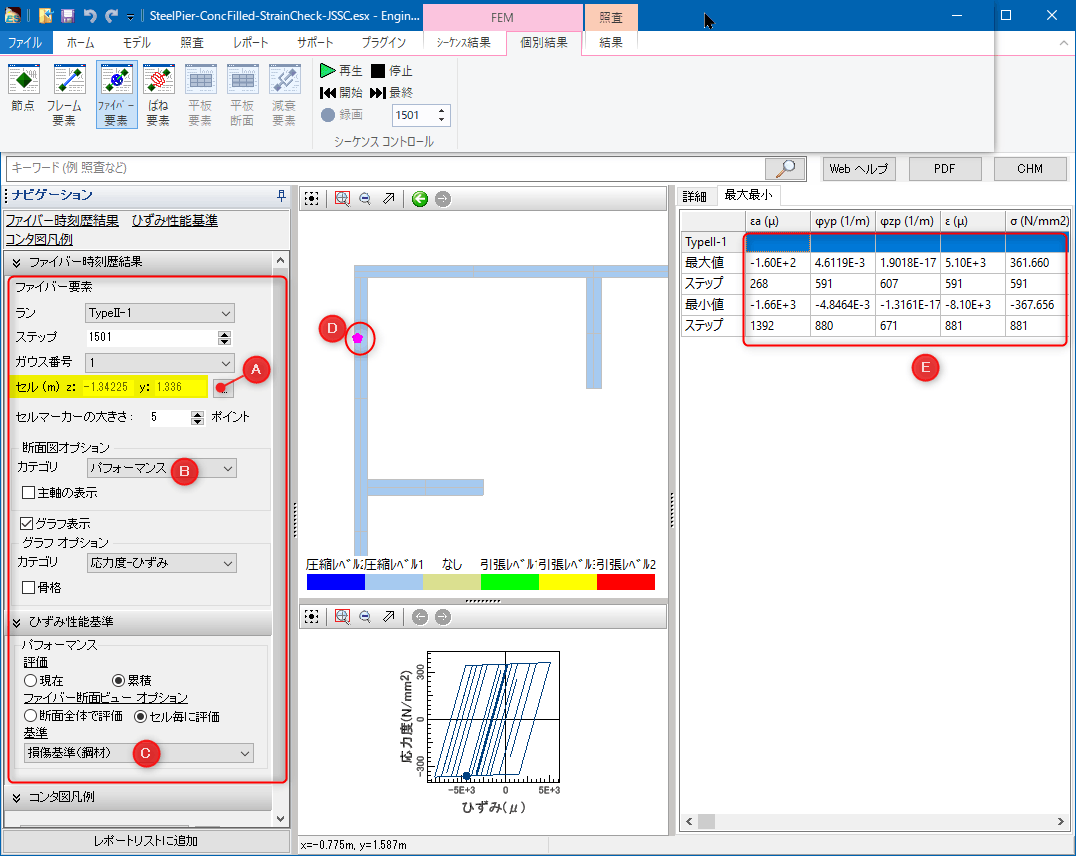
Task: Uncheck the グラフ表示 checkbox
Action: tap(27, 523)
